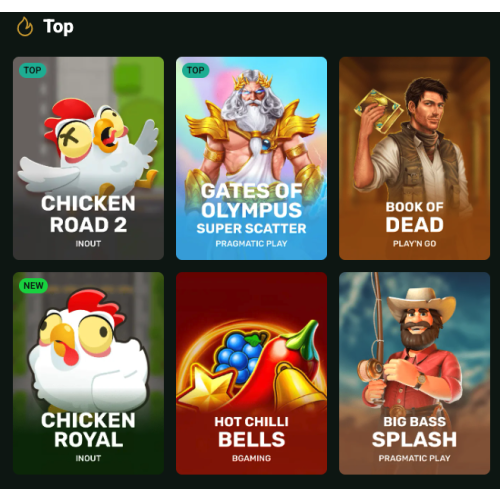The image size is (500, 500).
Task: Play Hot Chilli Bells by BGaming
Action: (x=251, y=373)
